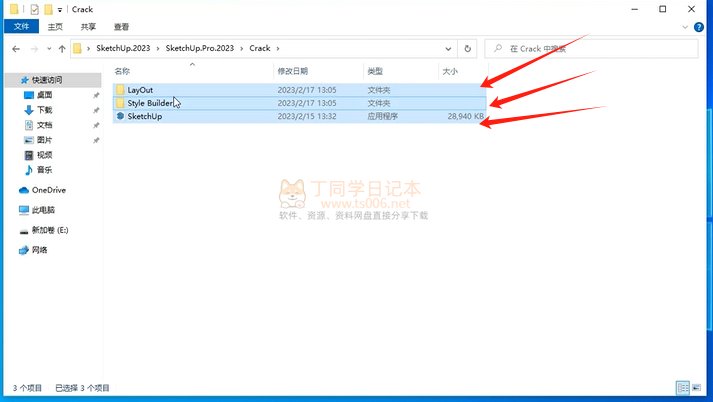Click the LayOut folder icon
This screenshot has width=713, height=402.
point(120,90)
